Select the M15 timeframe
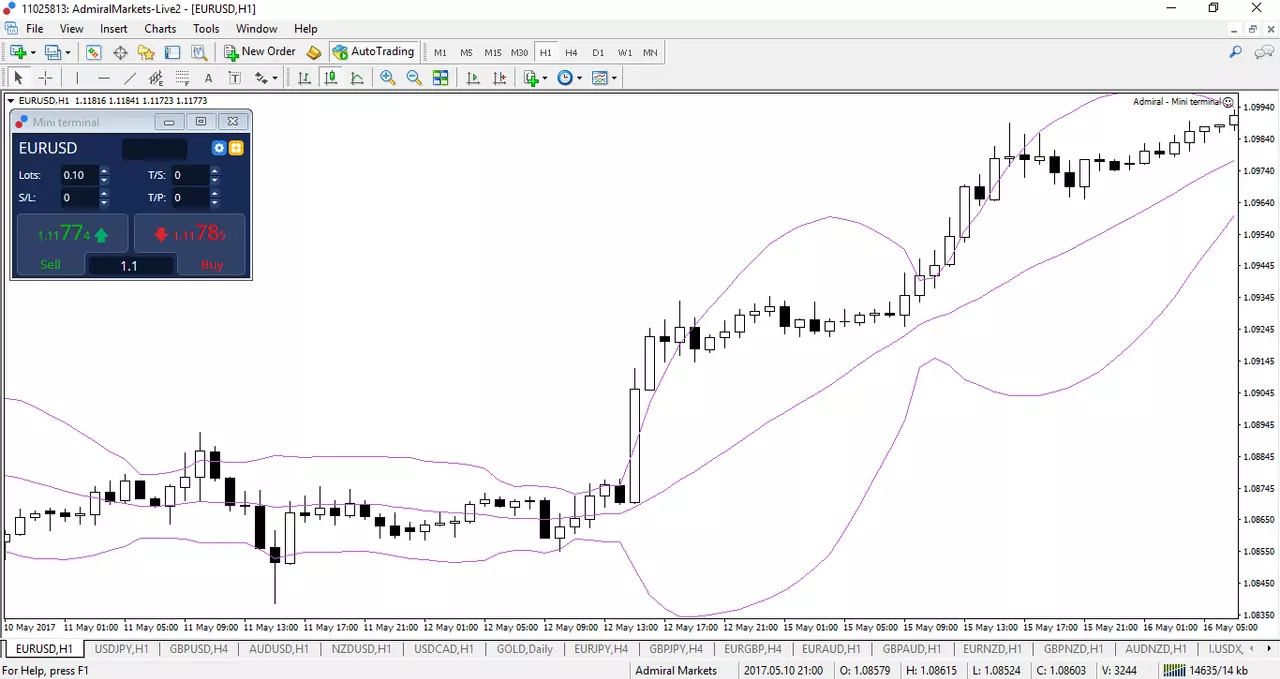This screenshot has width=1280, height=679. pyautogui.click(x=493, y=52)
